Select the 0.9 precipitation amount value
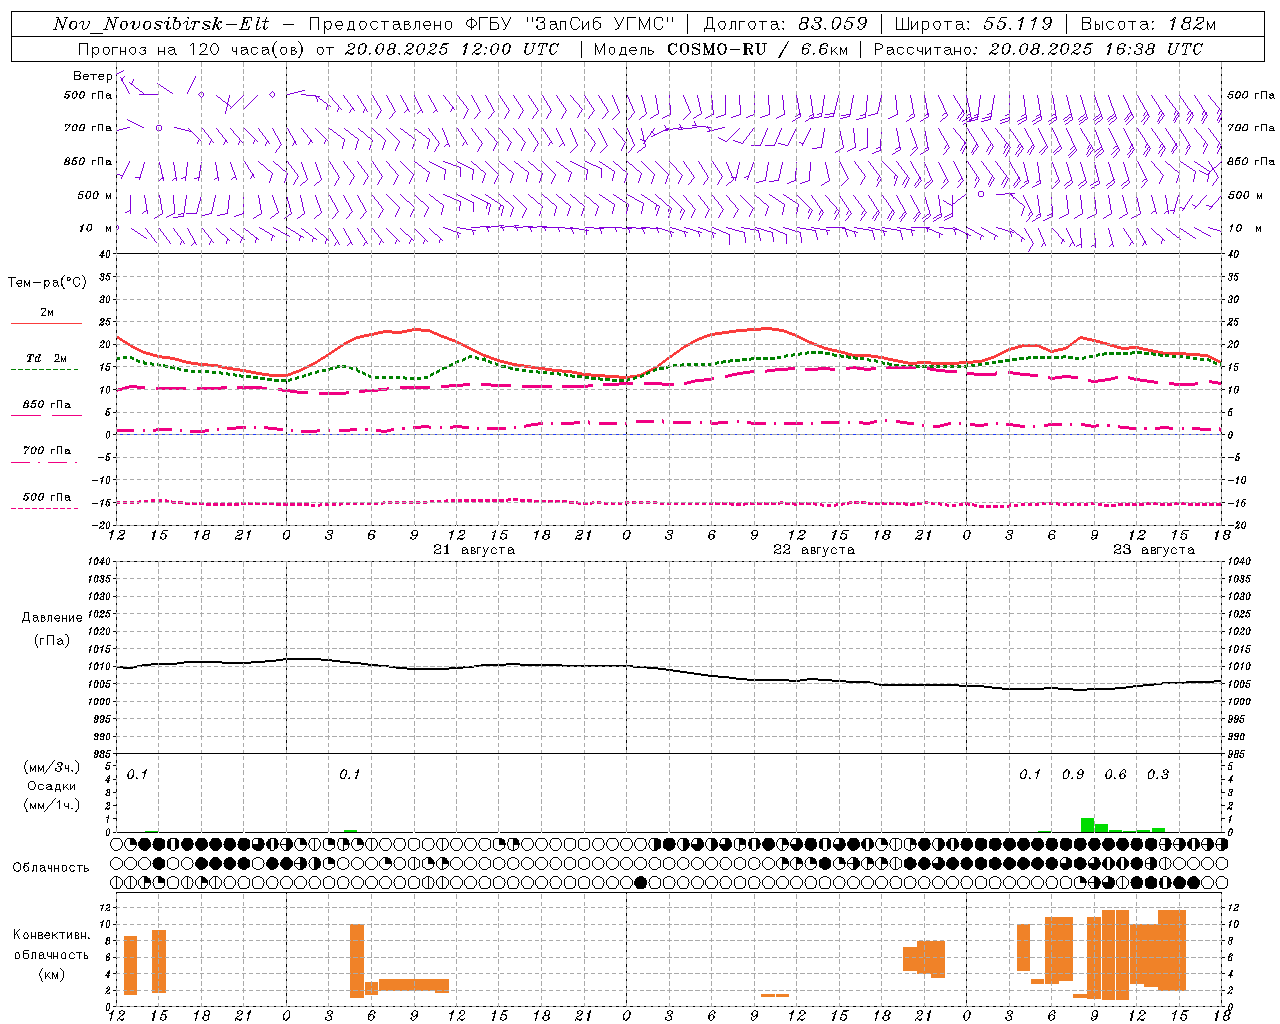Viewport: 1280px width, 1024px height. click(x=1073, y=775)
